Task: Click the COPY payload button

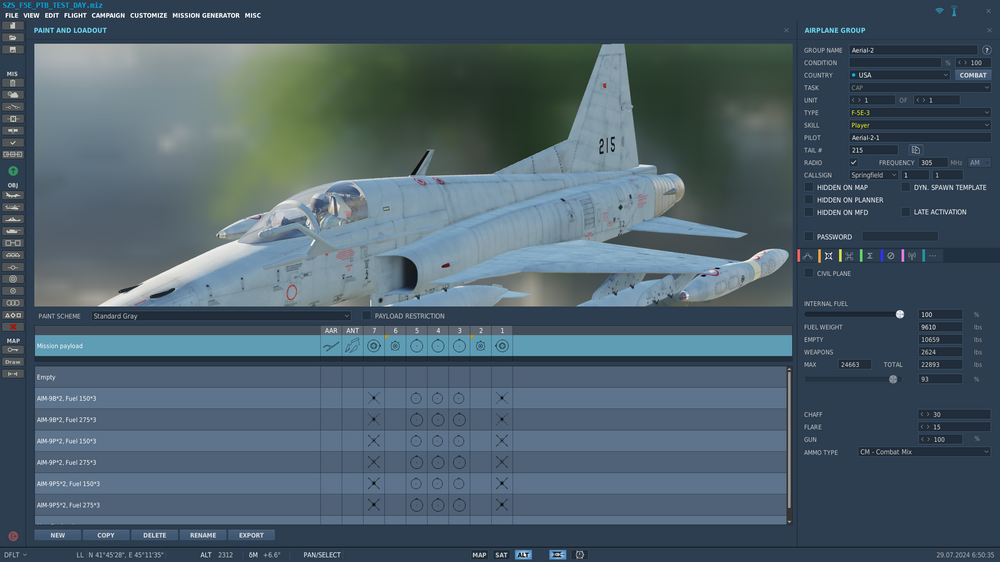Action: click(x=106, y=535)
